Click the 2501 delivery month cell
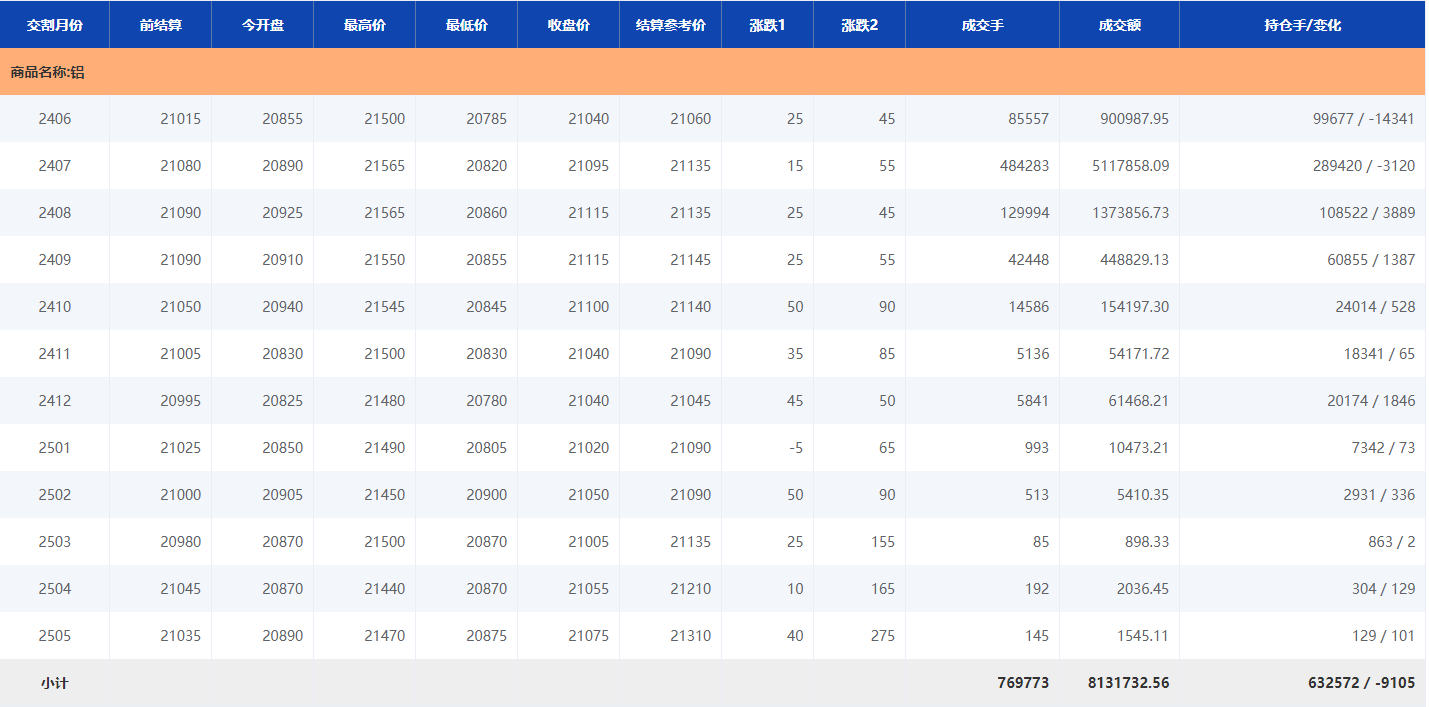The height and width of the screenshot is (707, 1429). [x=55, y=448]
